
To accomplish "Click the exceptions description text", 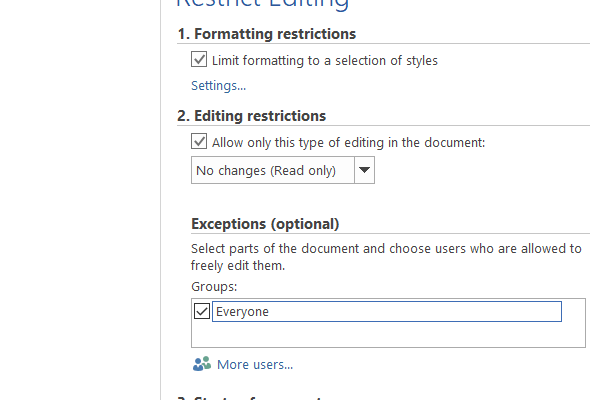I will (386, 257).
